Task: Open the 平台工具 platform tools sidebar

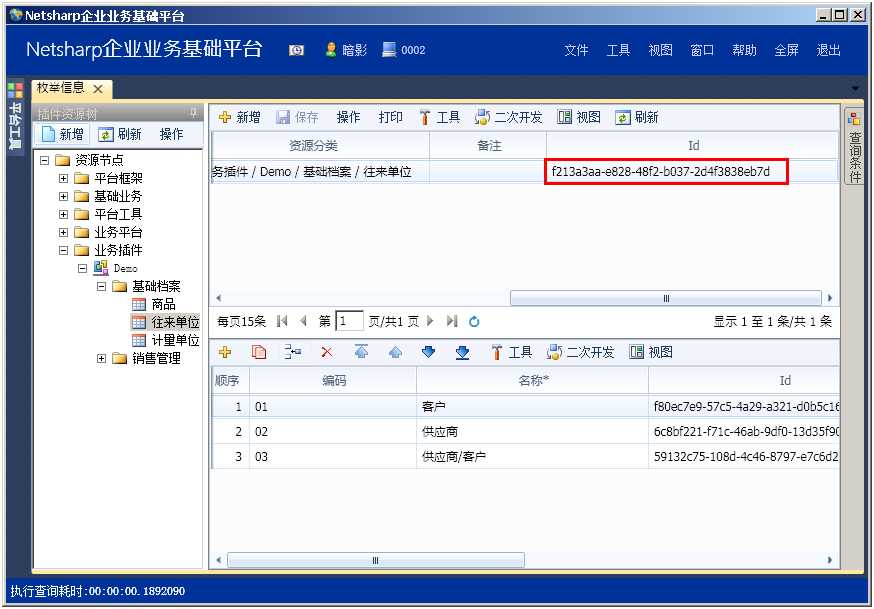Action: (16, 116)
